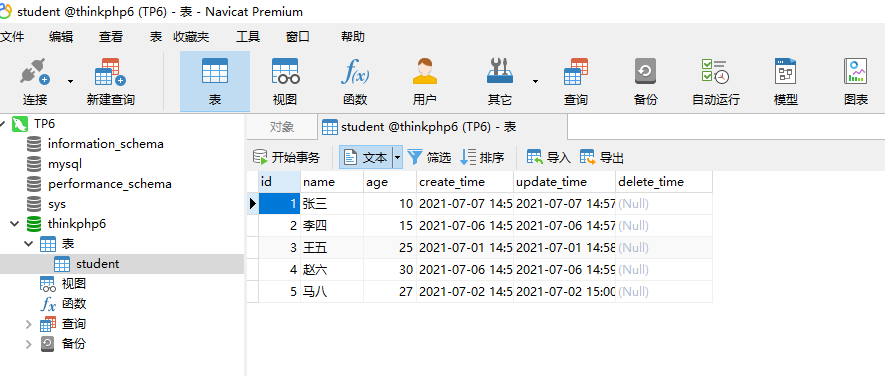Select the name cell containing 王五
Screen dimensions: 885x376
click(332, 248)
